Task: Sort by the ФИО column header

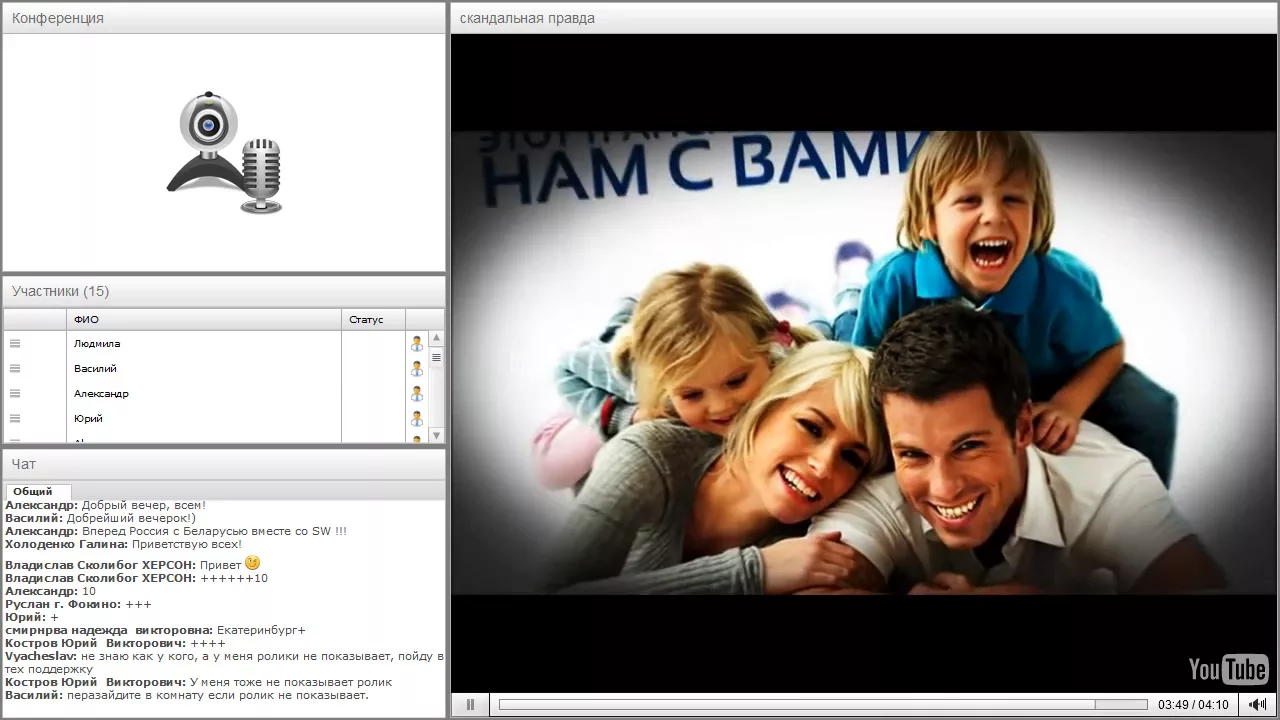Action: coord(204,320)
